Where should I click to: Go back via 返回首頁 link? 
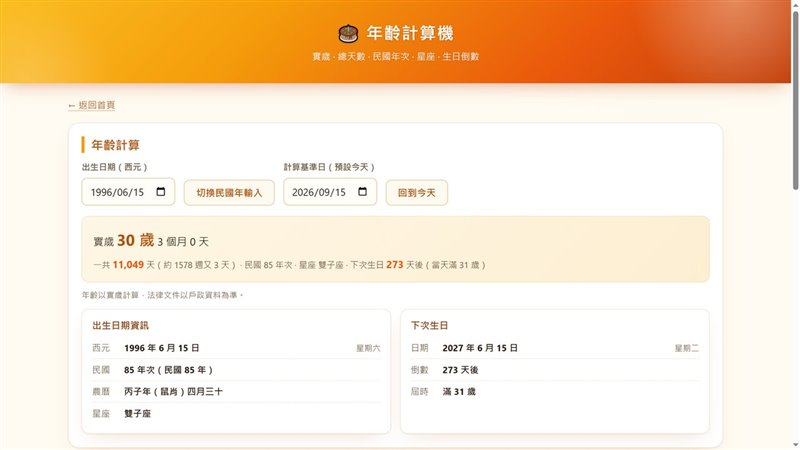pos(91,105)
